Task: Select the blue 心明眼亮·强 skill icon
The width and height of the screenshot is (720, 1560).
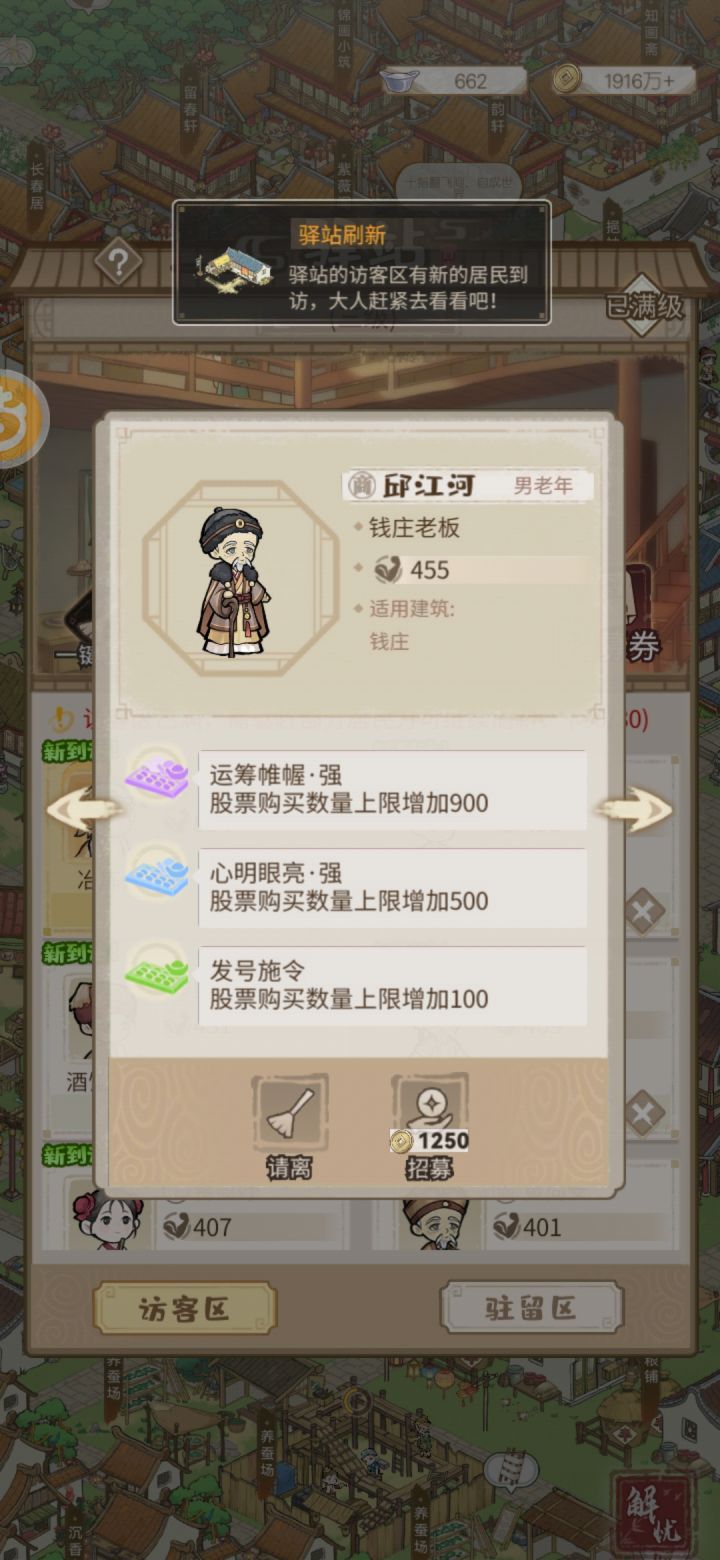Action: point(157,876)
